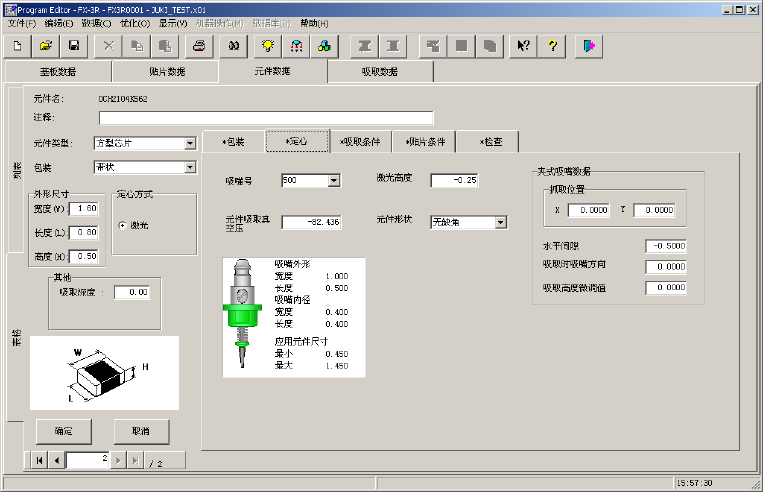Click the record number field showing 2
This screenshot has height=492, width=763.
pos(88,460)
